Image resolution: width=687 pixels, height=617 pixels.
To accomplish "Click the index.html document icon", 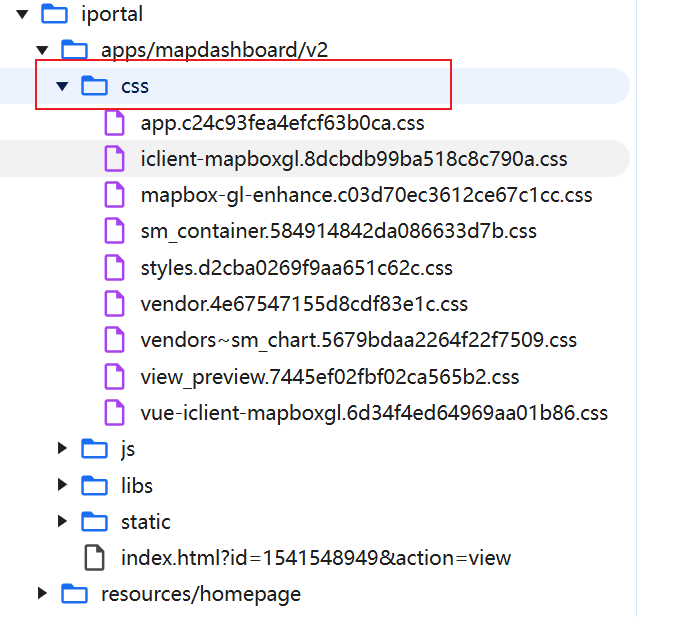I will [94, 558].
